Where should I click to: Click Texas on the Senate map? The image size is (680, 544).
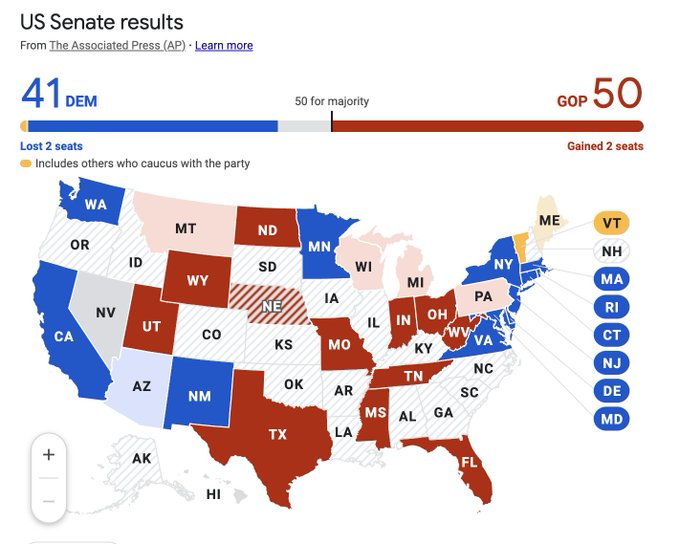point(275,433)
